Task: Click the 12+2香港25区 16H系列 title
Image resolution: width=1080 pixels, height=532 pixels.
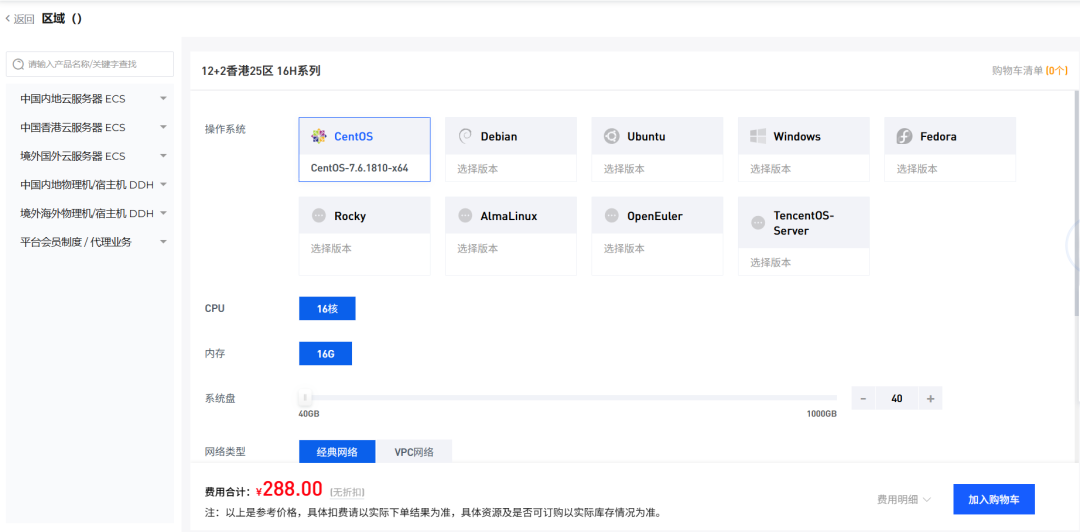Action: (x=260, y=70)
